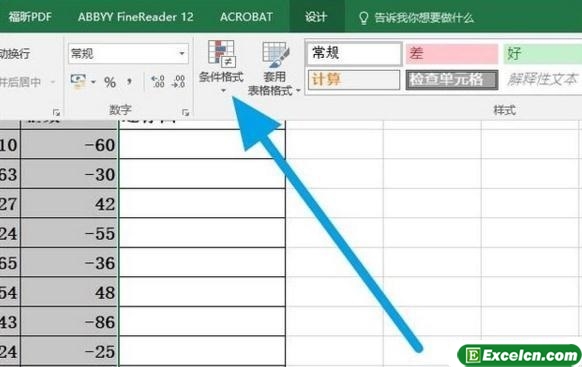
Task: Open the ABBYY FineReader 12 tab
Action: pyautogui.click(x=135, y=17)
